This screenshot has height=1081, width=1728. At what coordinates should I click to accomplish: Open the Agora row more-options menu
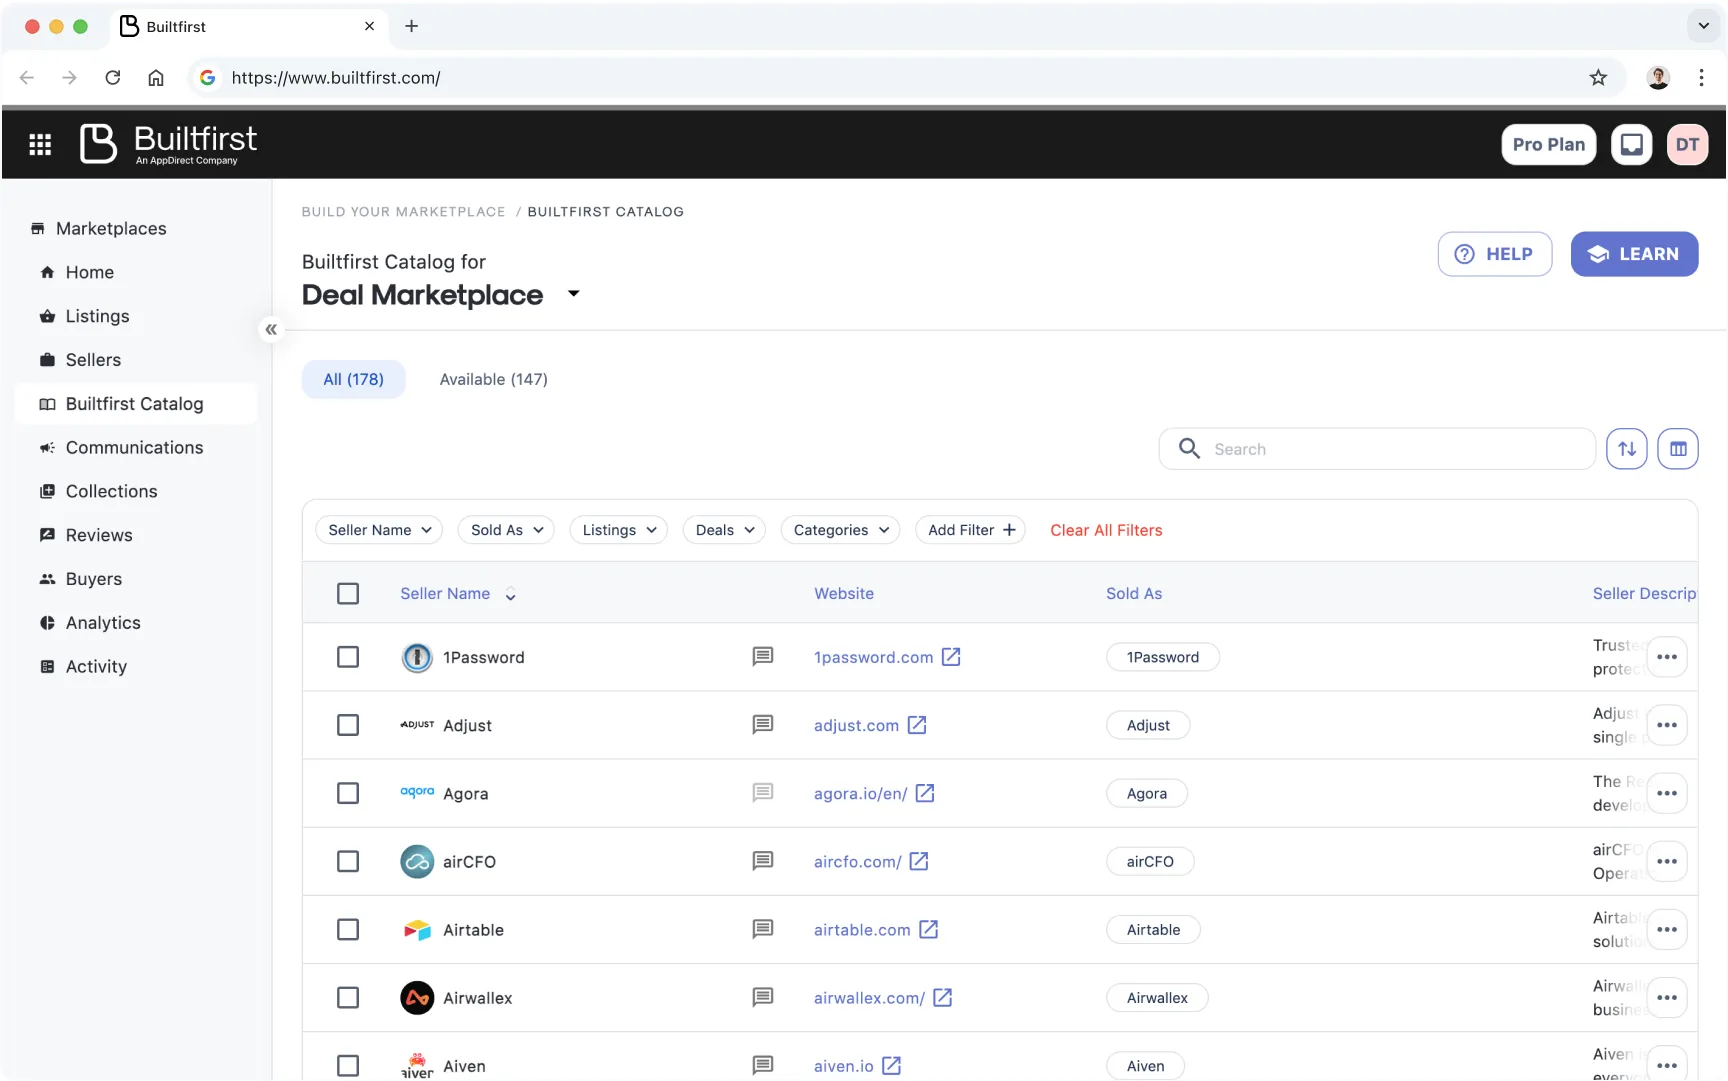1667,793
